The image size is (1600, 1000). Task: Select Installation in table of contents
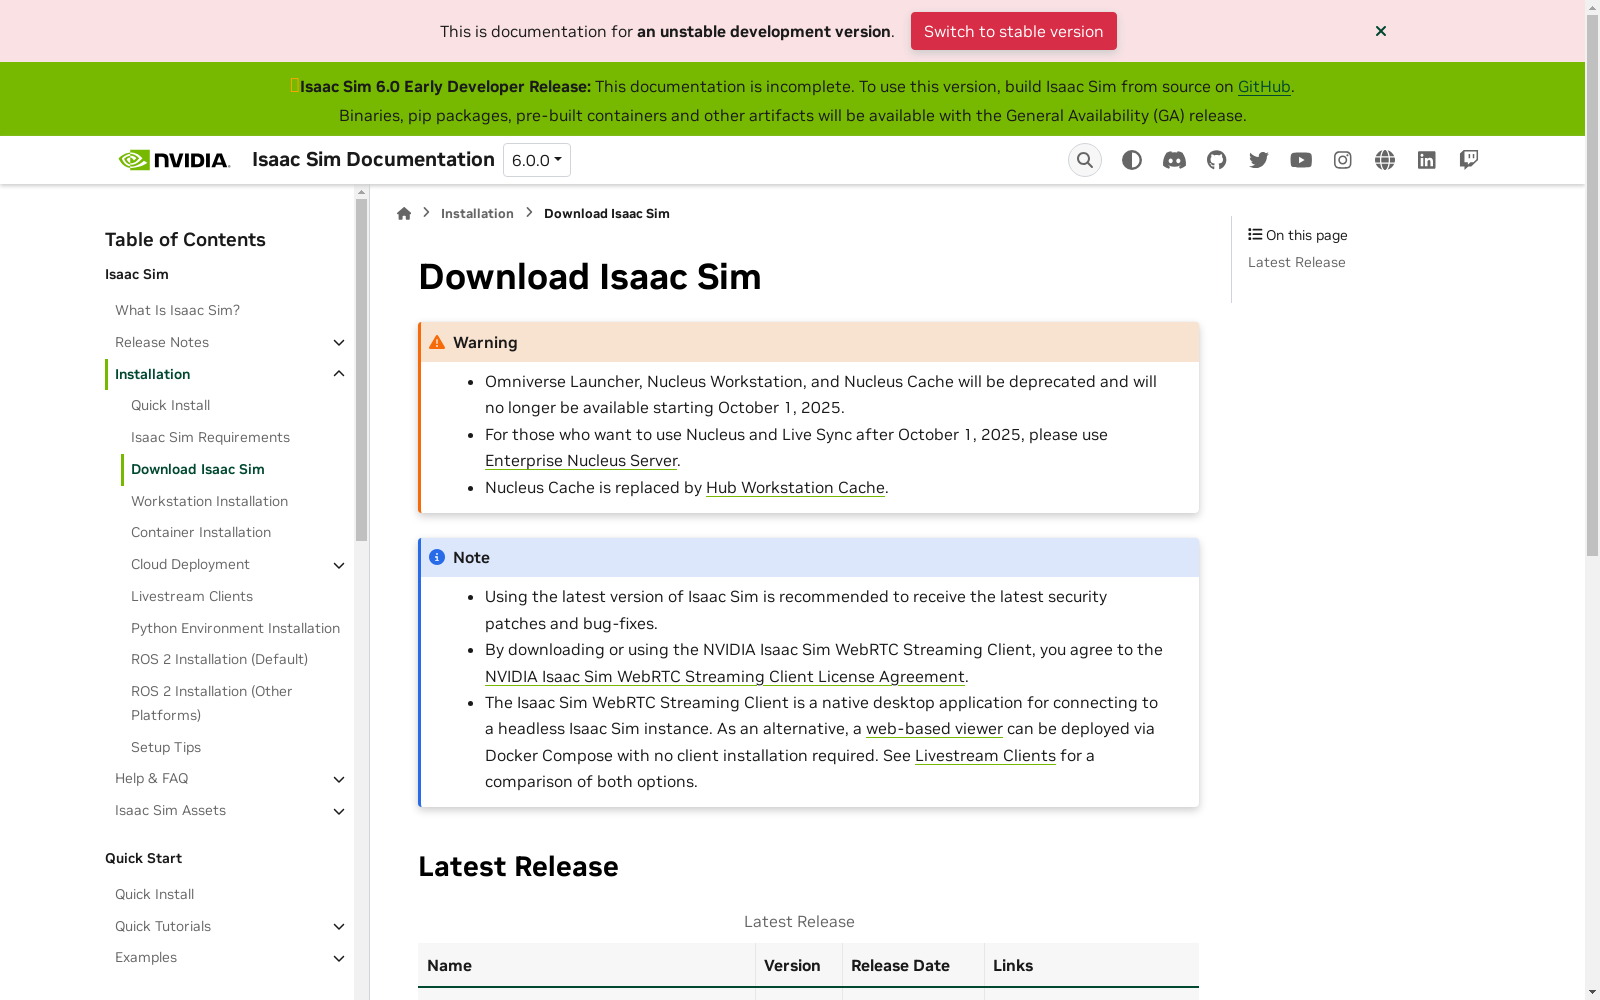point(152,374)
